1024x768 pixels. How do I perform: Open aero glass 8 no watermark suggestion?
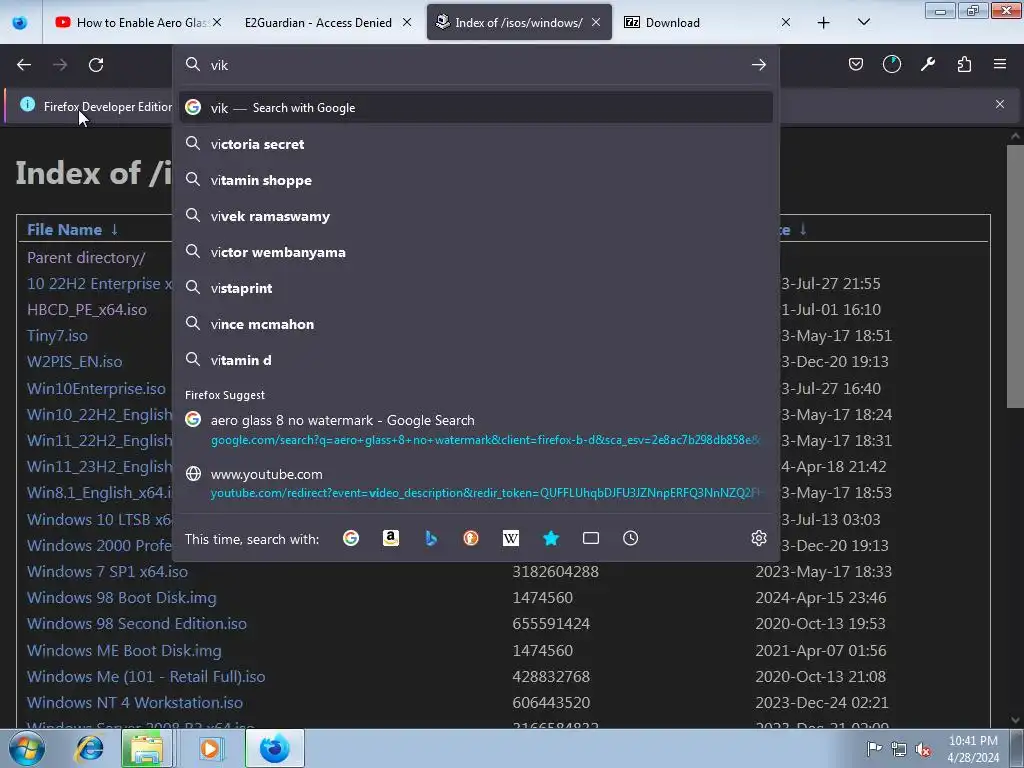(476, 430)
